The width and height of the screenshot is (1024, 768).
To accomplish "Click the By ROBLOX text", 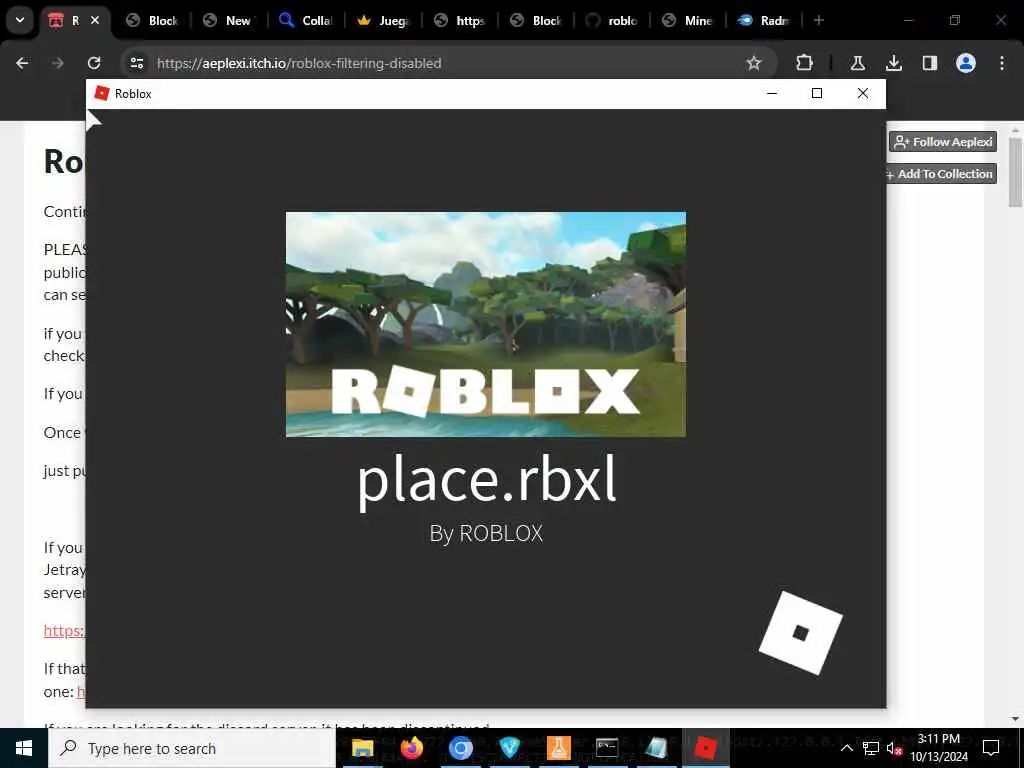I will click(486, 534).
